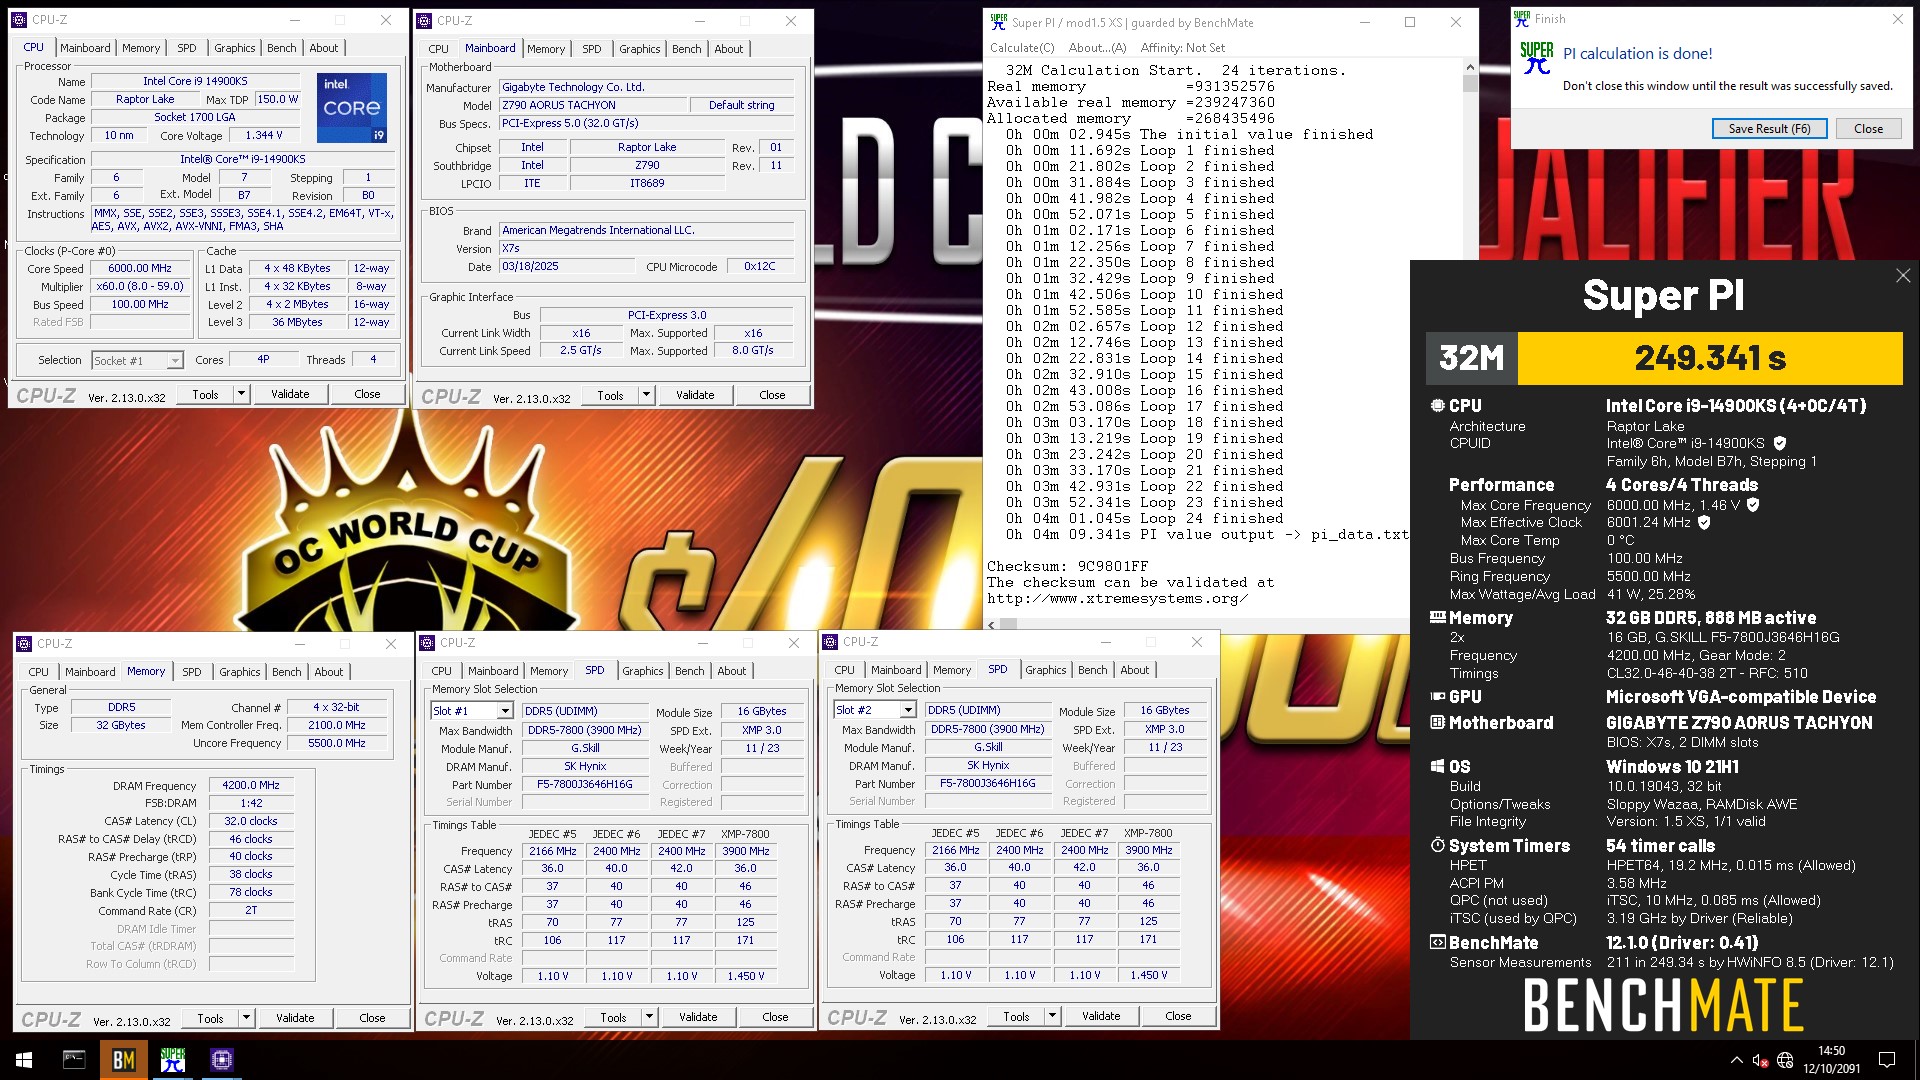Viewport: 1920px width, 1080px height.
Task: Open CPU-Z icon in taskbar
Action: pyautogui.click(x=221, y=1060)
